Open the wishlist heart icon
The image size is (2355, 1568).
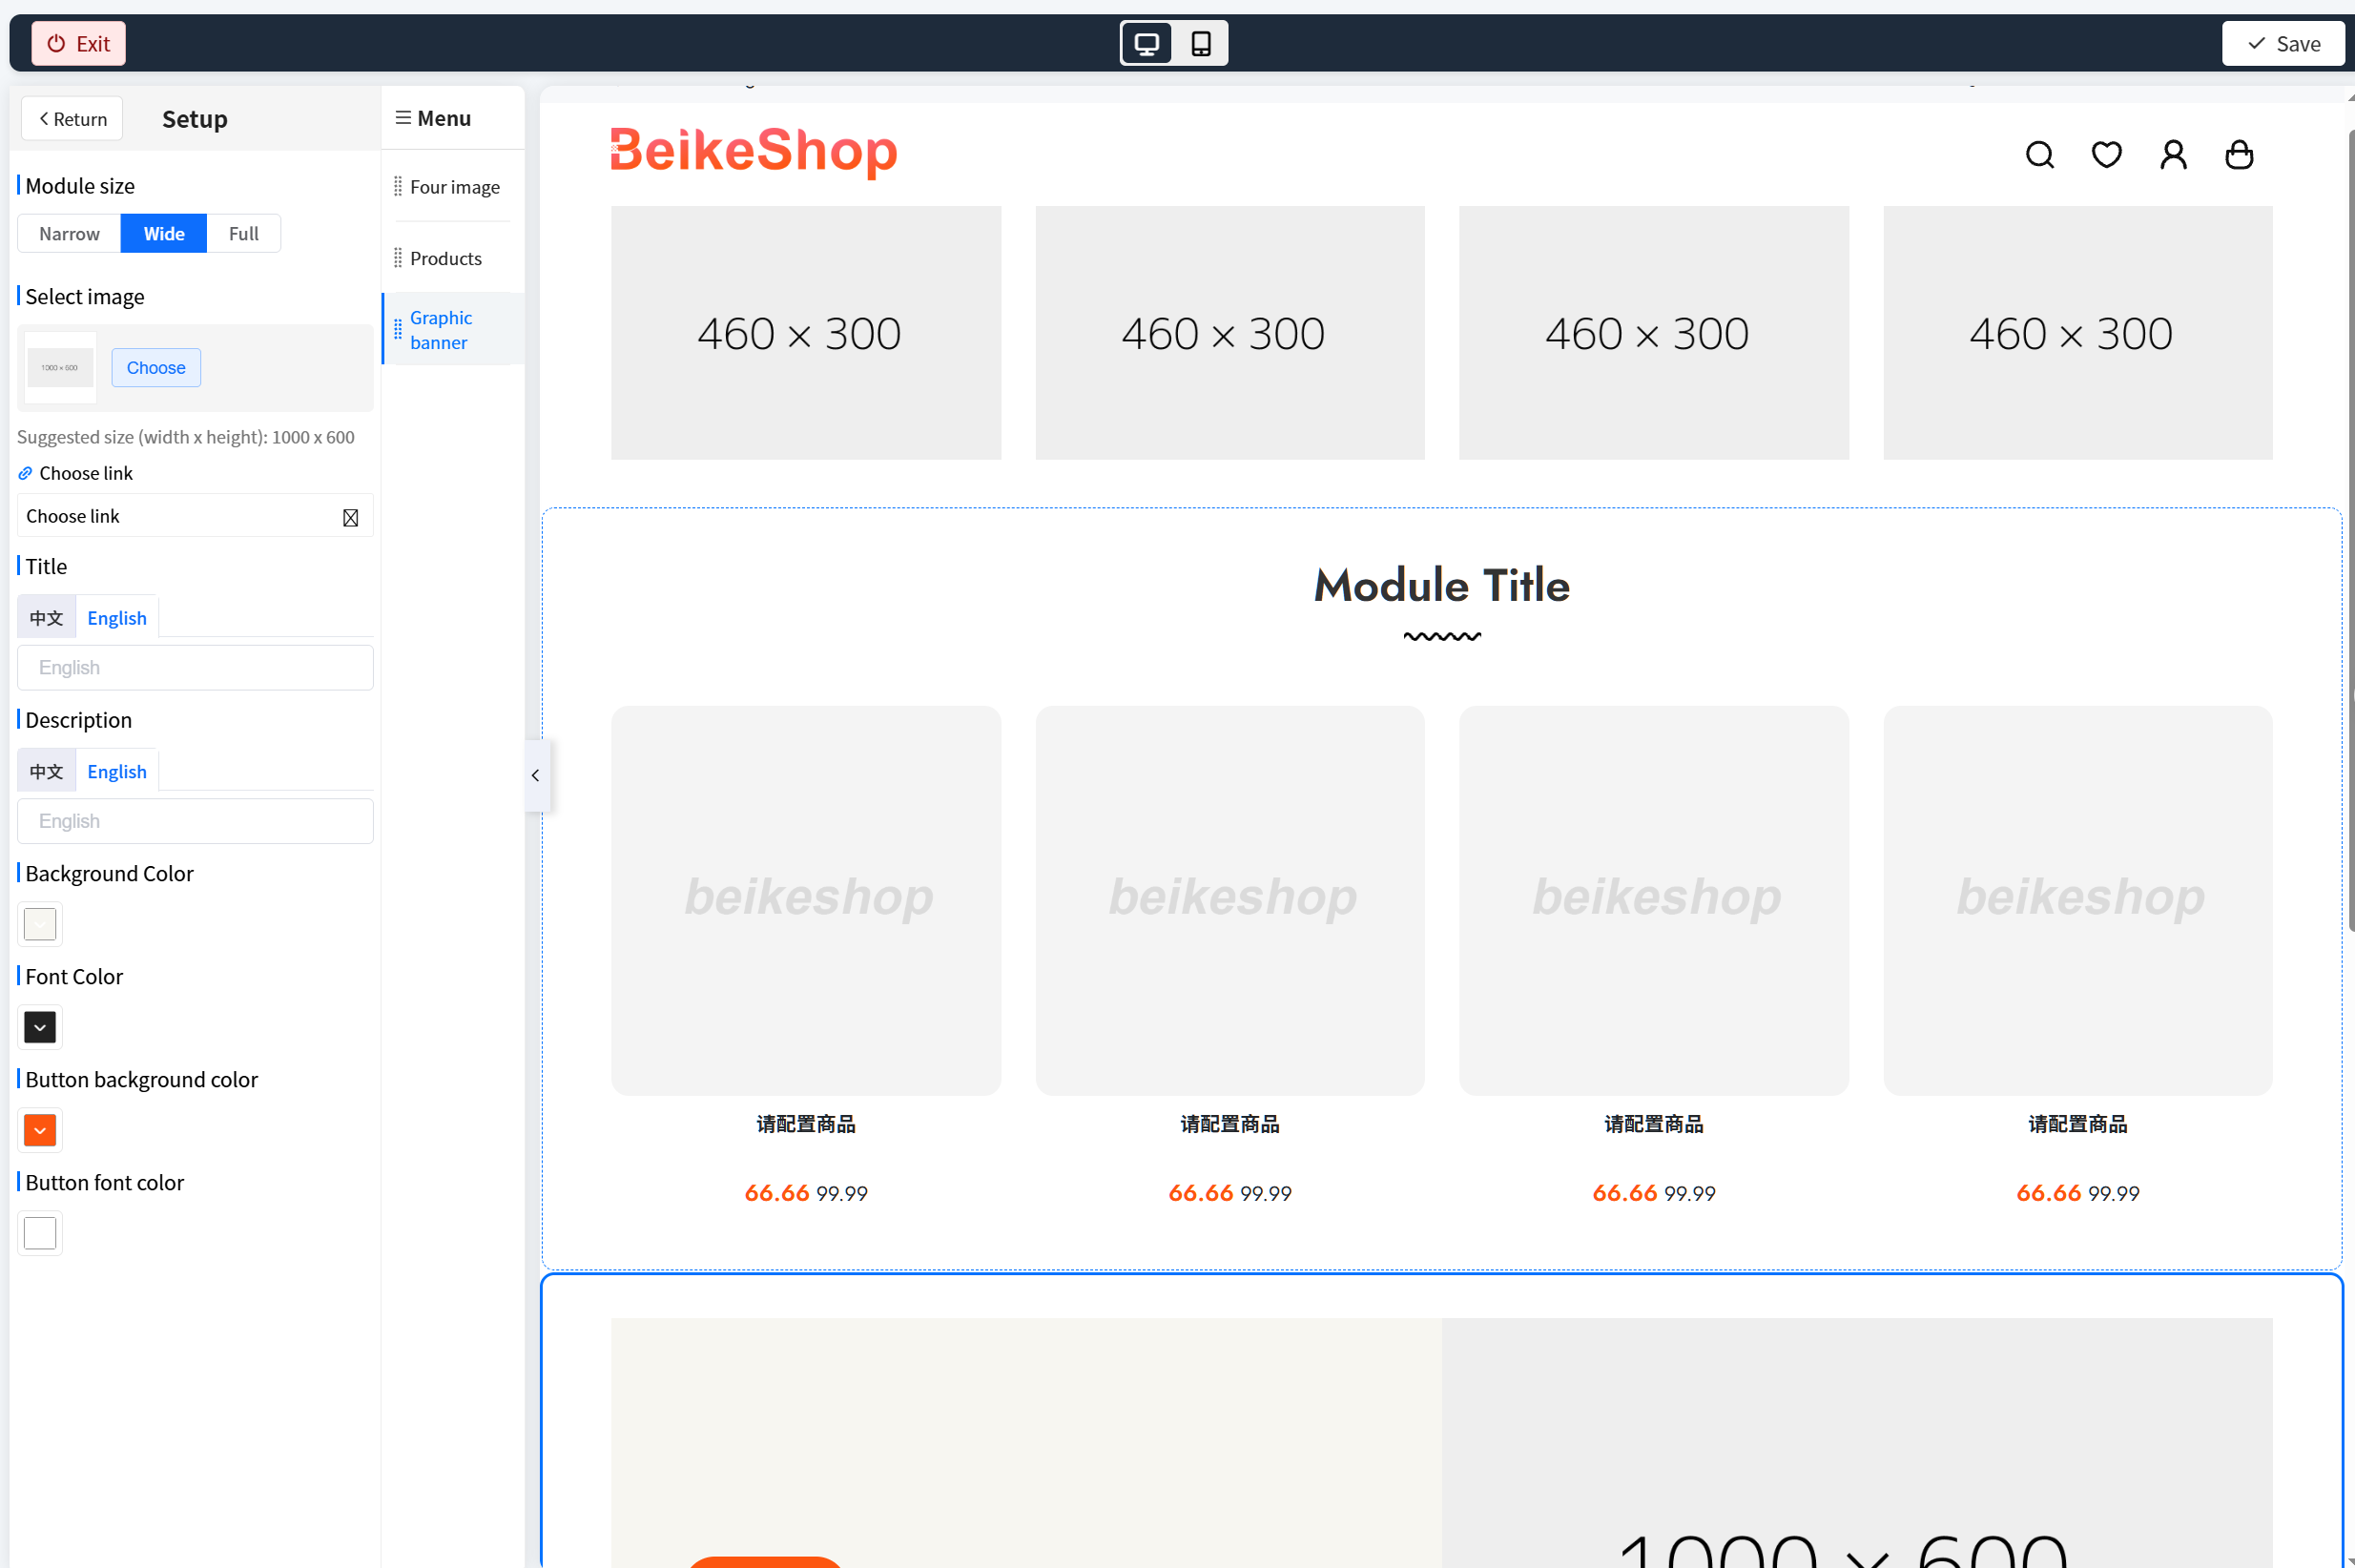click(2106, 155)
